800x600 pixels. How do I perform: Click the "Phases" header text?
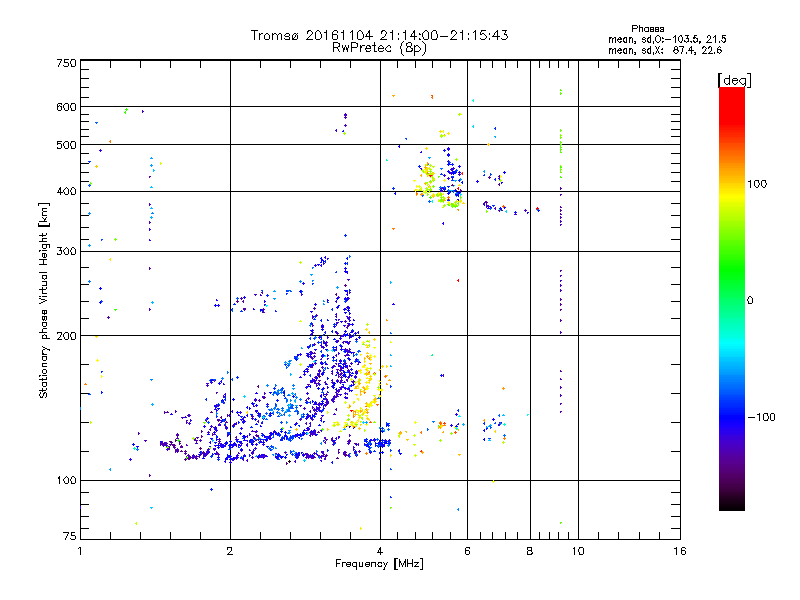[x=647, y=29]
